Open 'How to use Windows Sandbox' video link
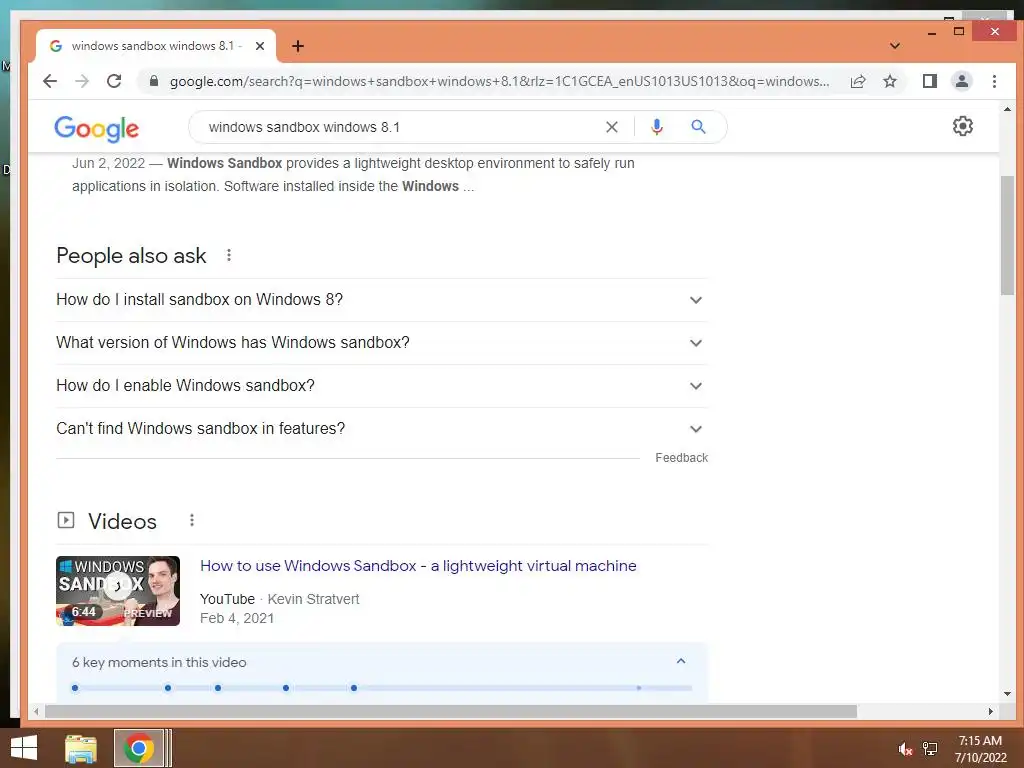 (418, 566)
